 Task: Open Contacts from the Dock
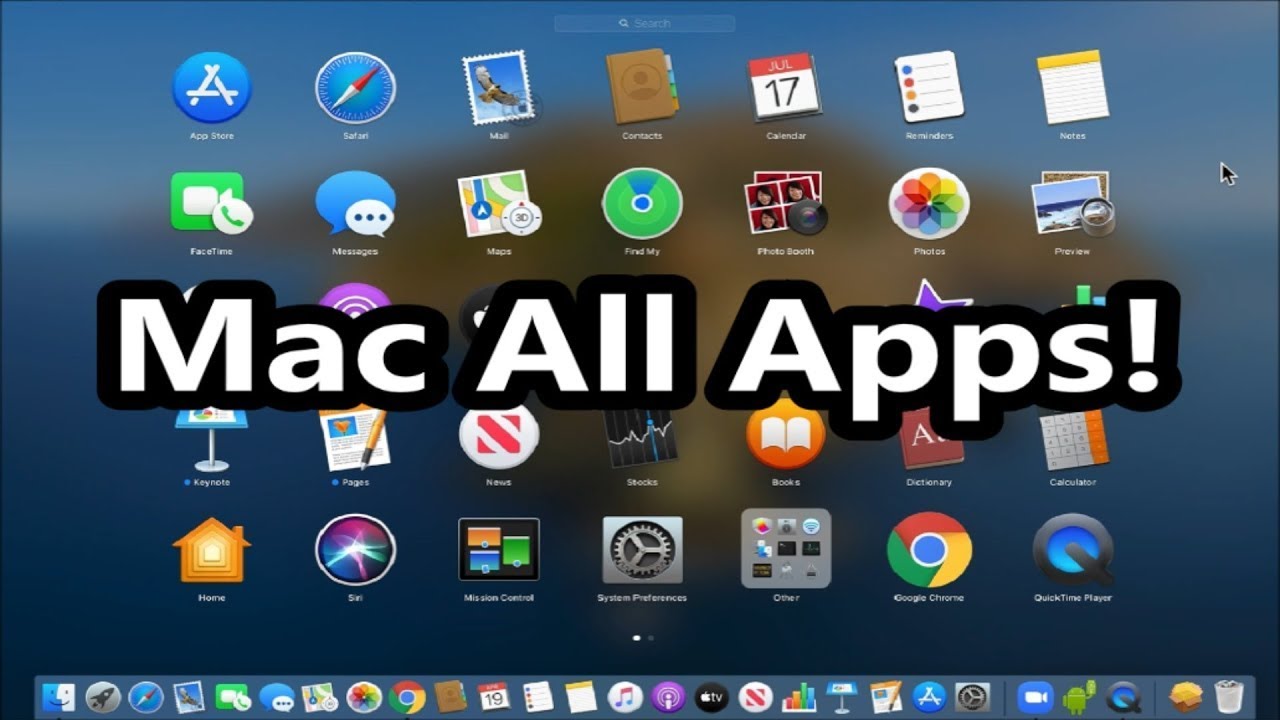(x=451, y=696)
